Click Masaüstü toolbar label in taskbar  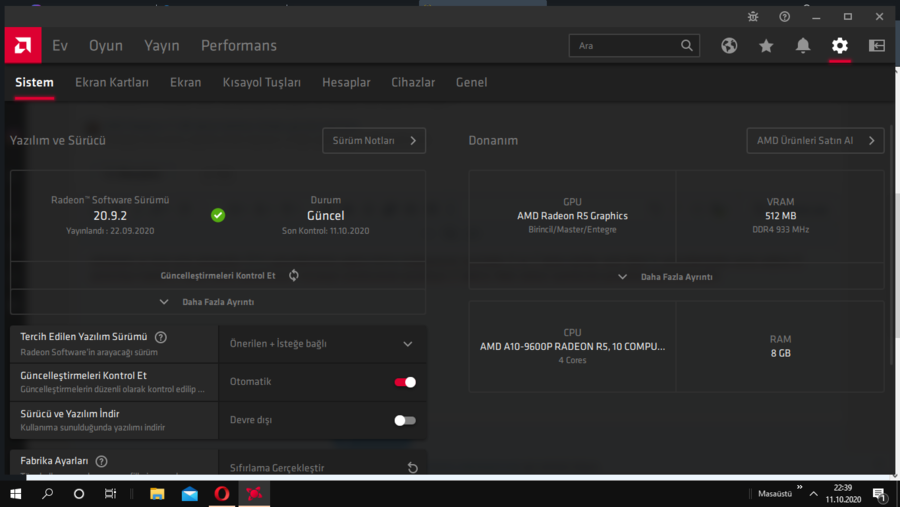pos(774,494)
